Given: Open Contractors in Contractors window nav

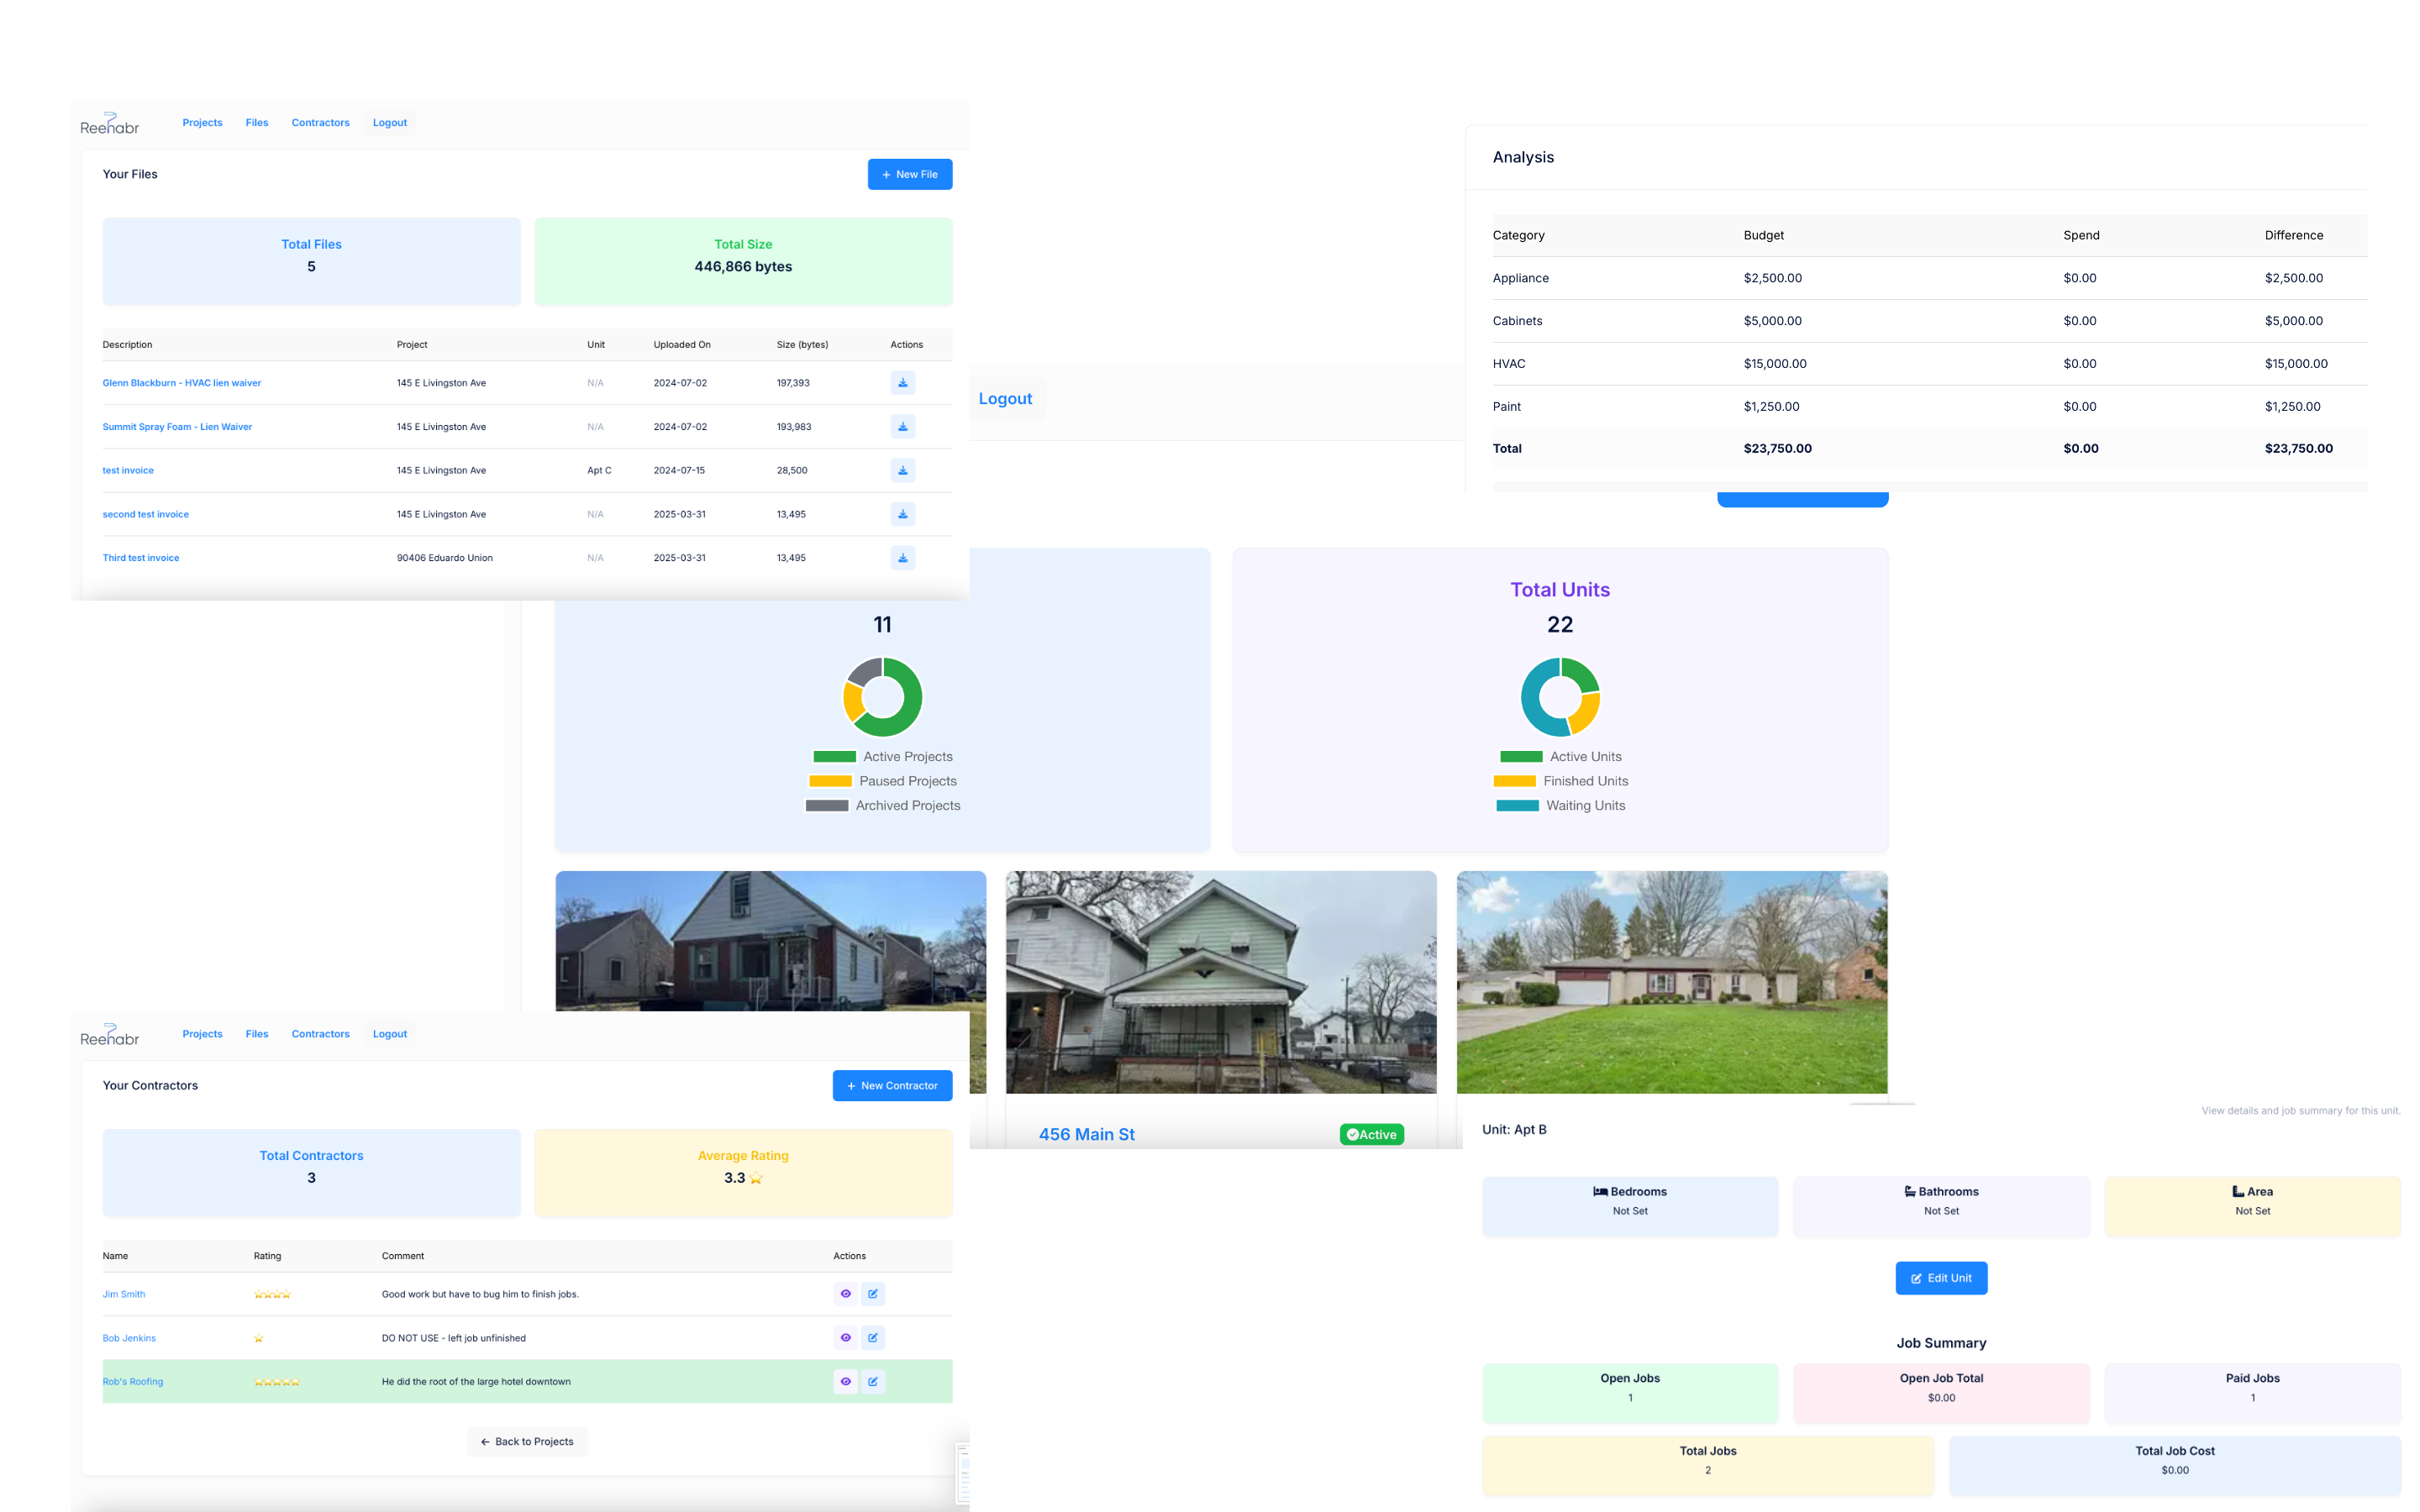Looking at the screenshot, I should click(x=320, y=1034).
